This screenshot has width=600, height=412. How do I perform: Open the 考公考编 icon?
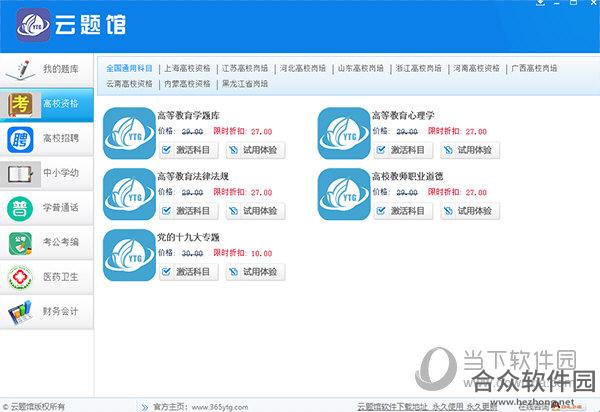(x=20, y=243)
